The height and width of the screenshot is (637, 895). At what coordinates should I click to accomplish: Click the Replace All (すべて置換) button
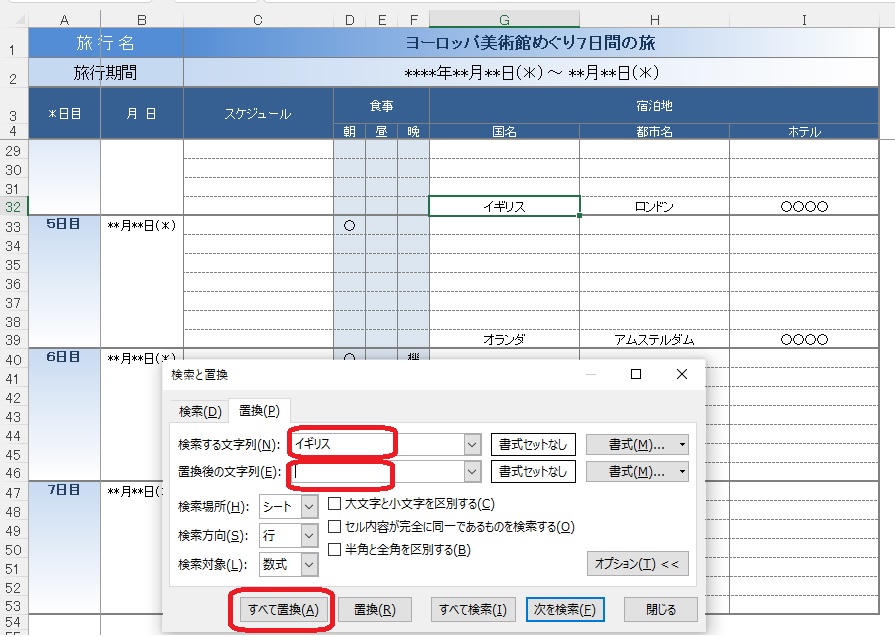point(283,610)
